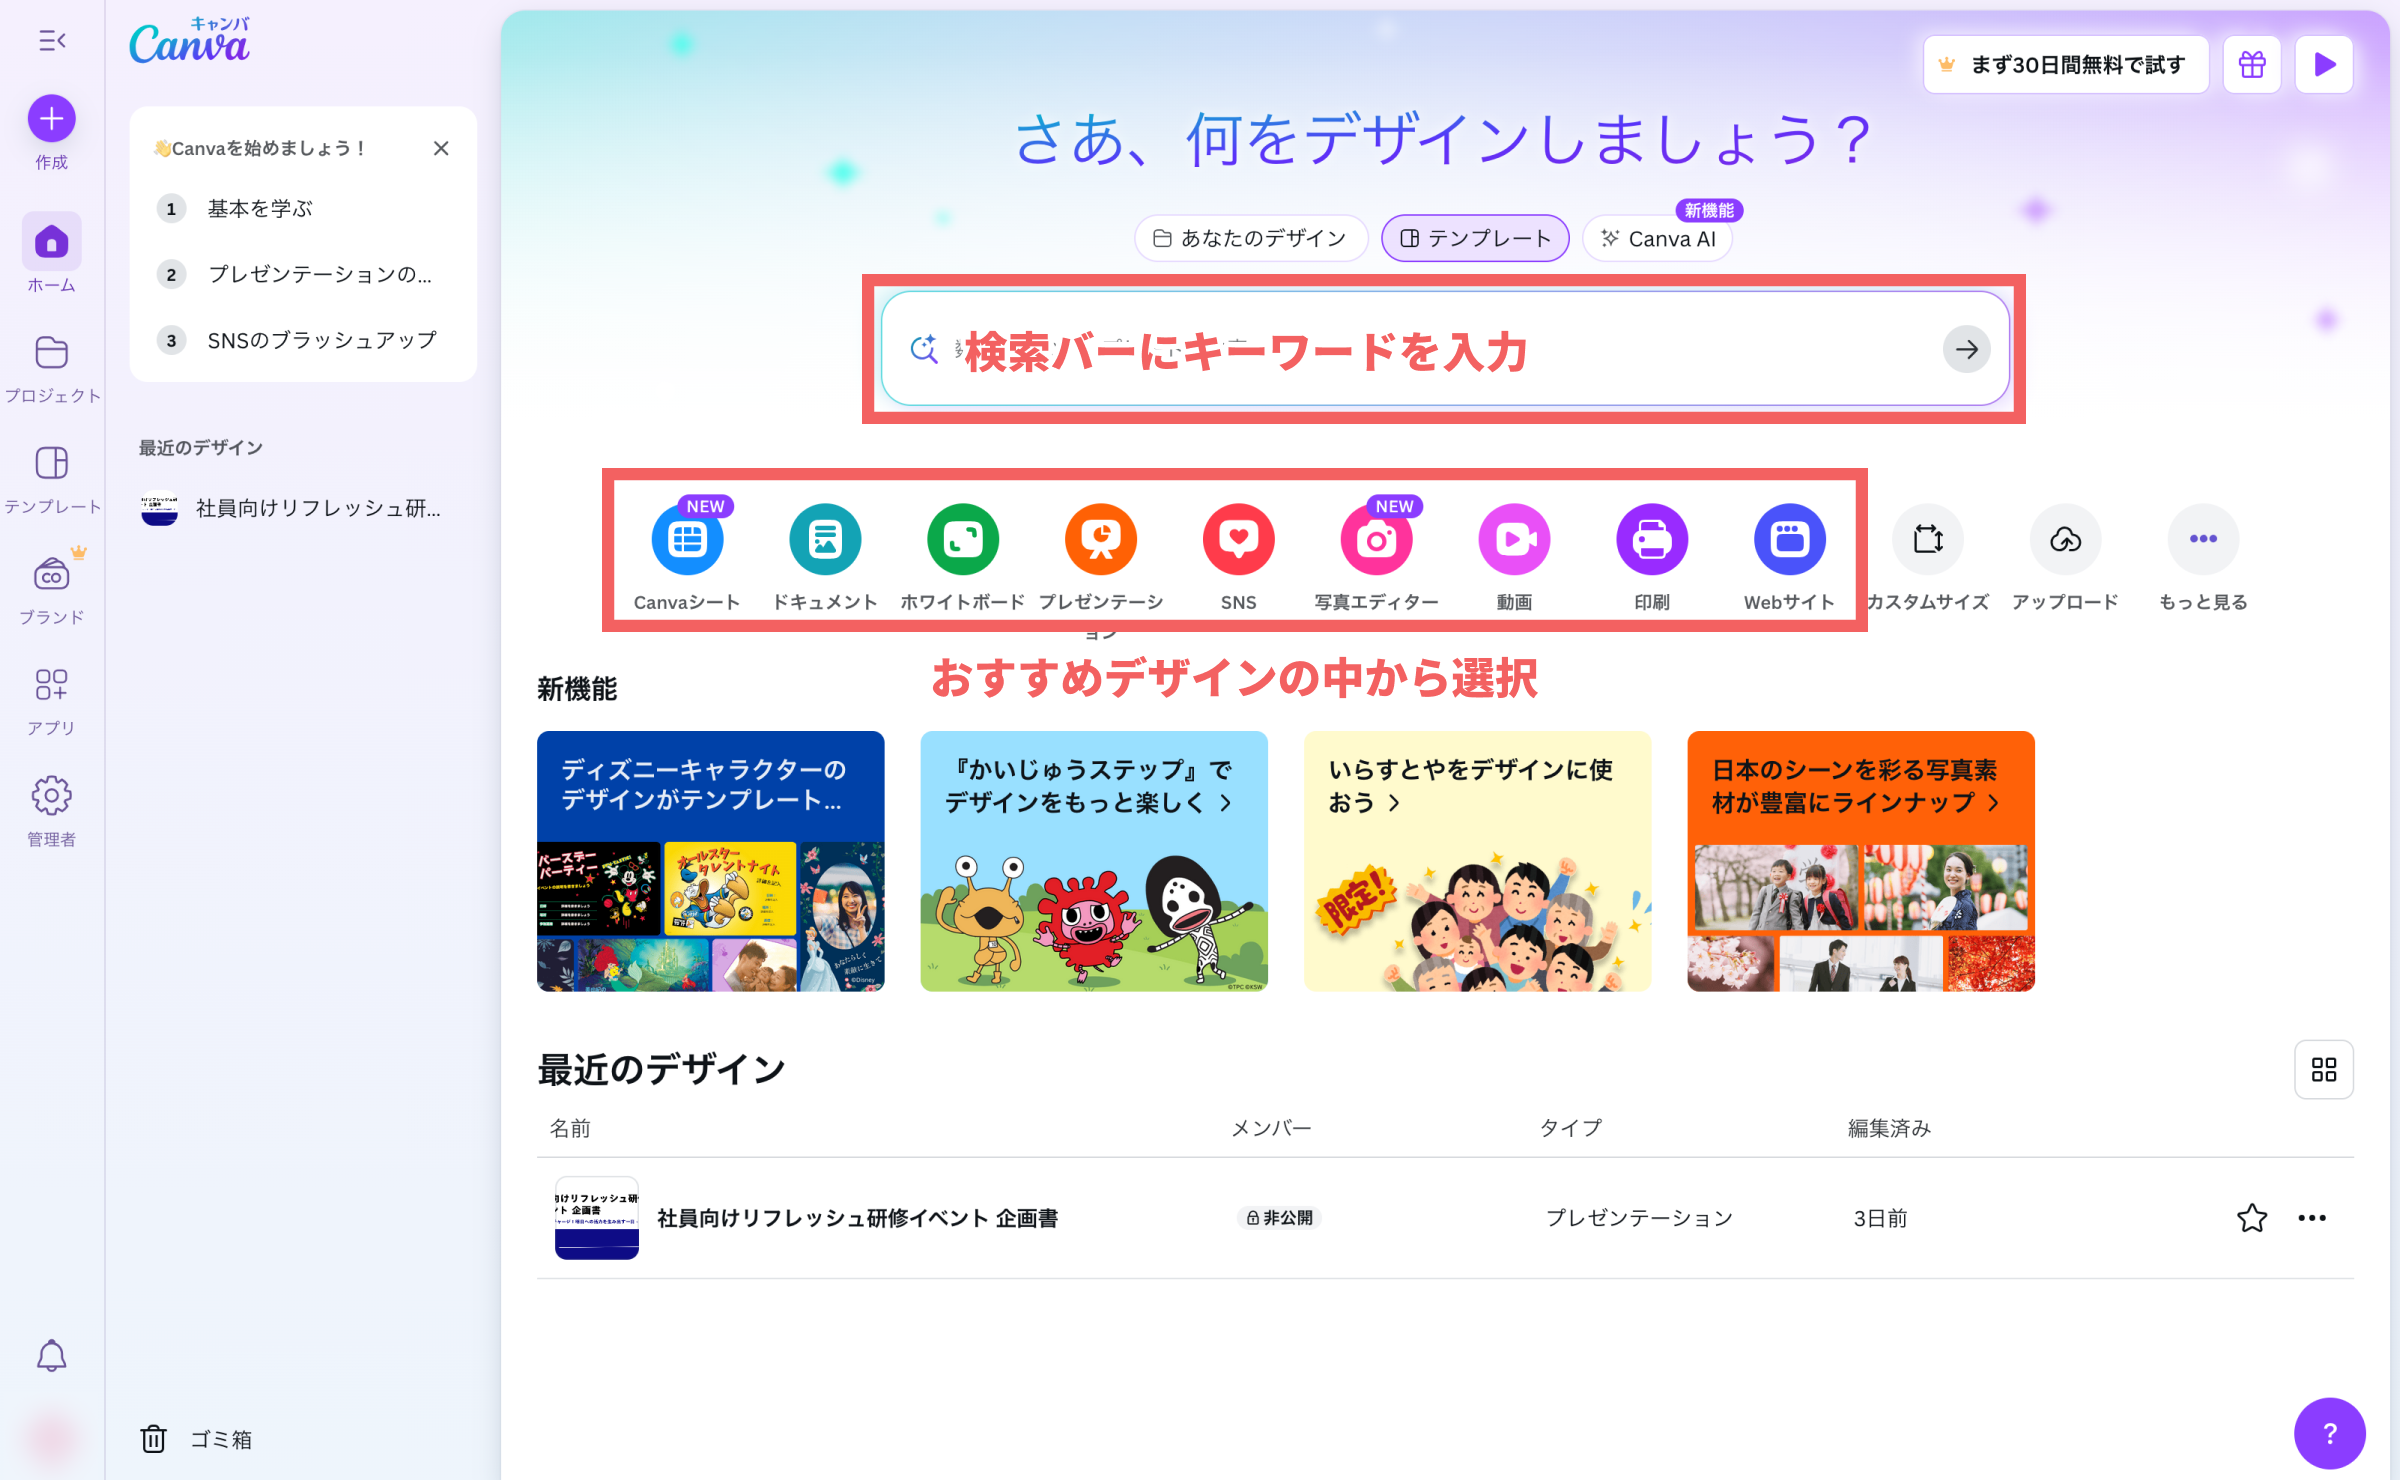Toggle the grid view for recent designs
Image resolution: width=2400 pixels, height=1480 pixels.
coord(2324,1070)
